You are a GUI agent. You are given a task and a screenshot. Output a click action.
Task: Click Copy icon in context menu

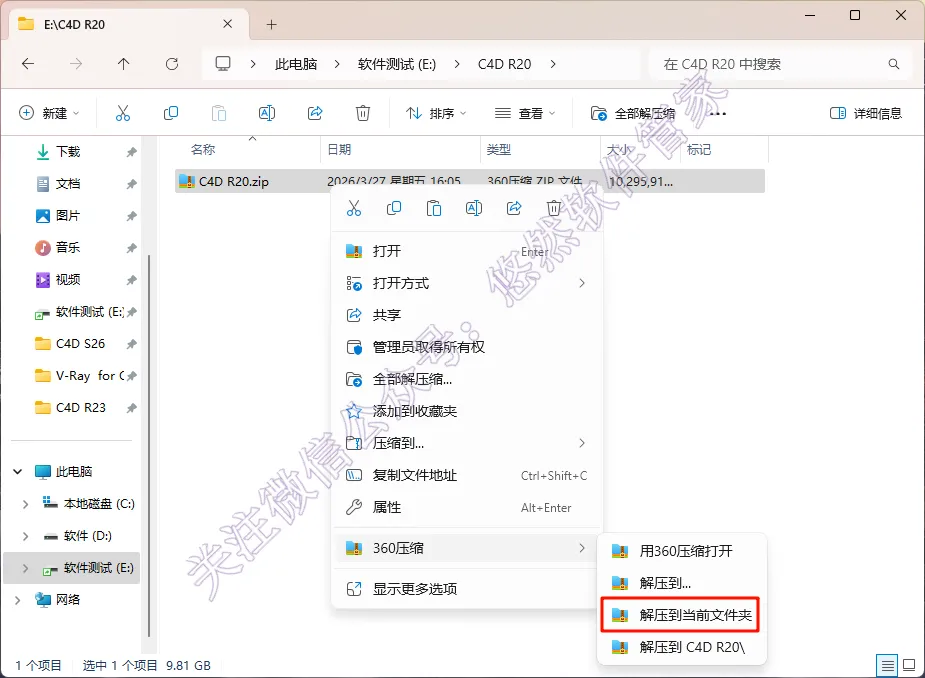394,208
